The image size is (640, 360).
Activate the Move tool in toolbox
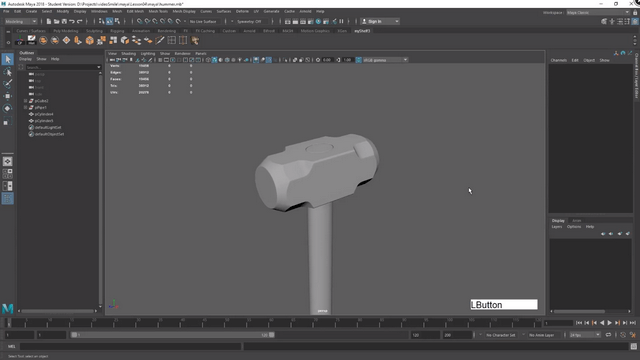[x=7, y=96]
